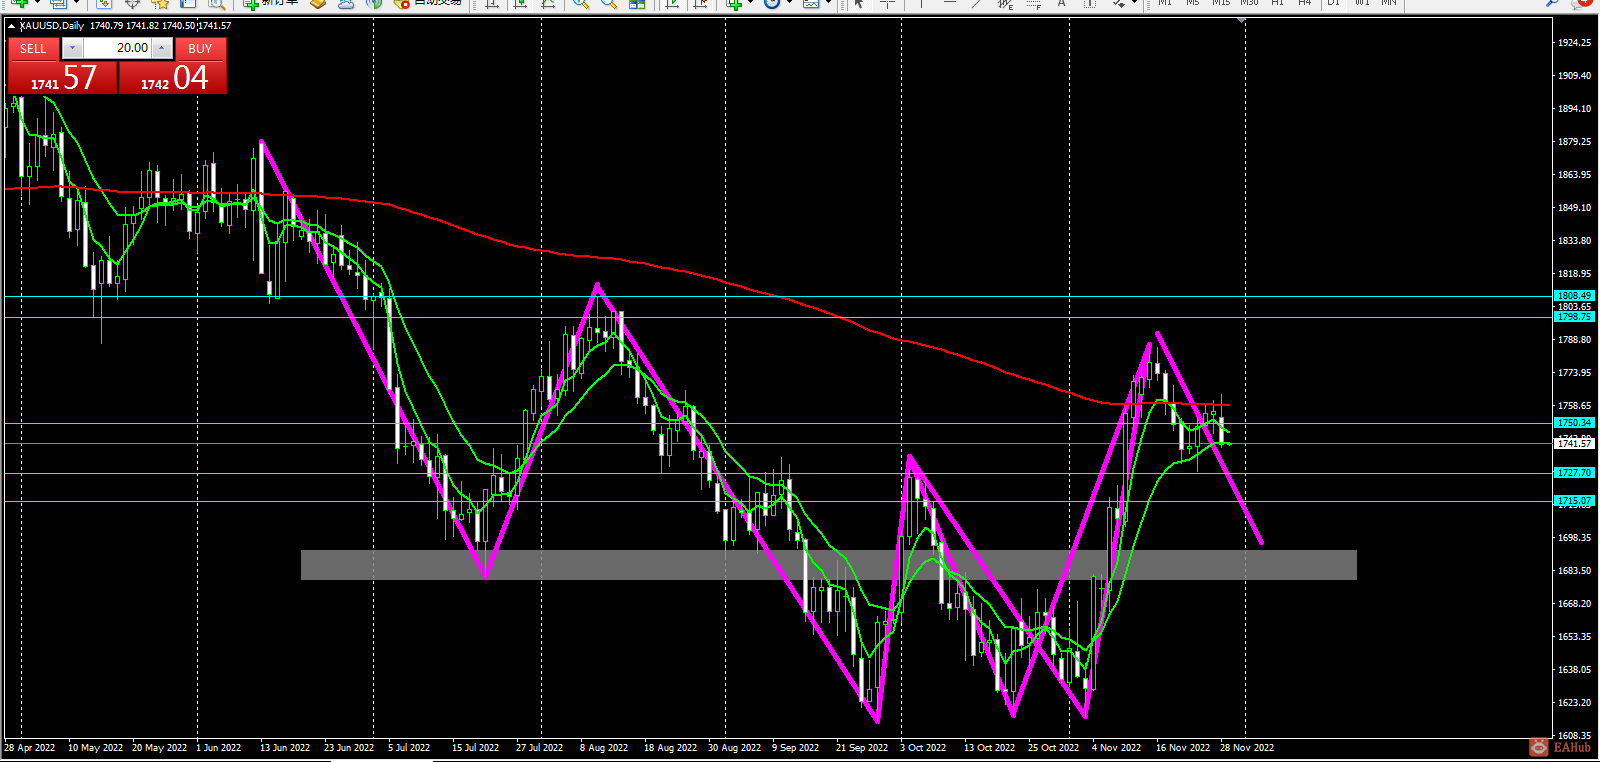This screenshot has width=1600, height=762.
Task: Select the crosshair tool
Action: [x=887, y=4]
